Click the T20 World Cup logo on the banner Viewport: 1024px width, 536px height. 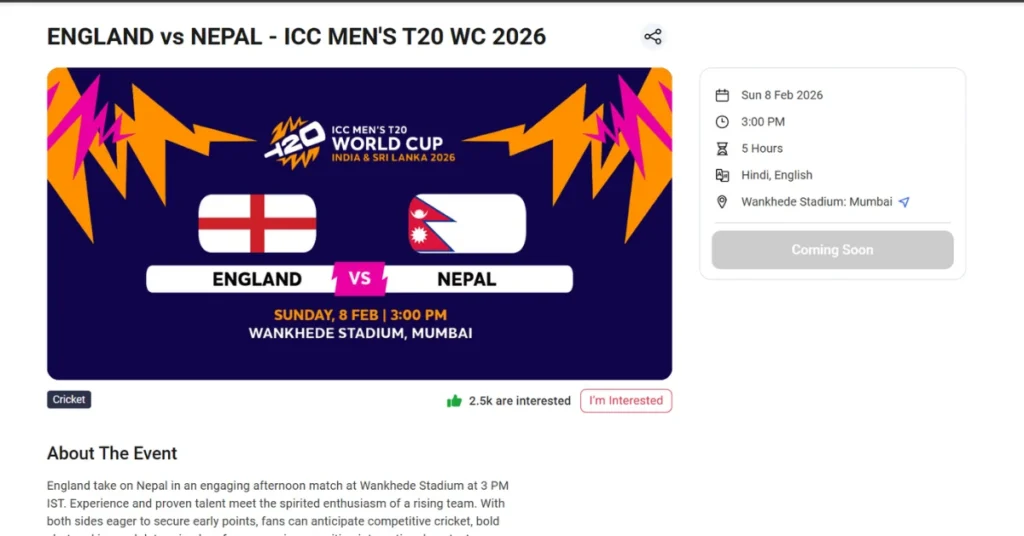(x=359, y=140)
